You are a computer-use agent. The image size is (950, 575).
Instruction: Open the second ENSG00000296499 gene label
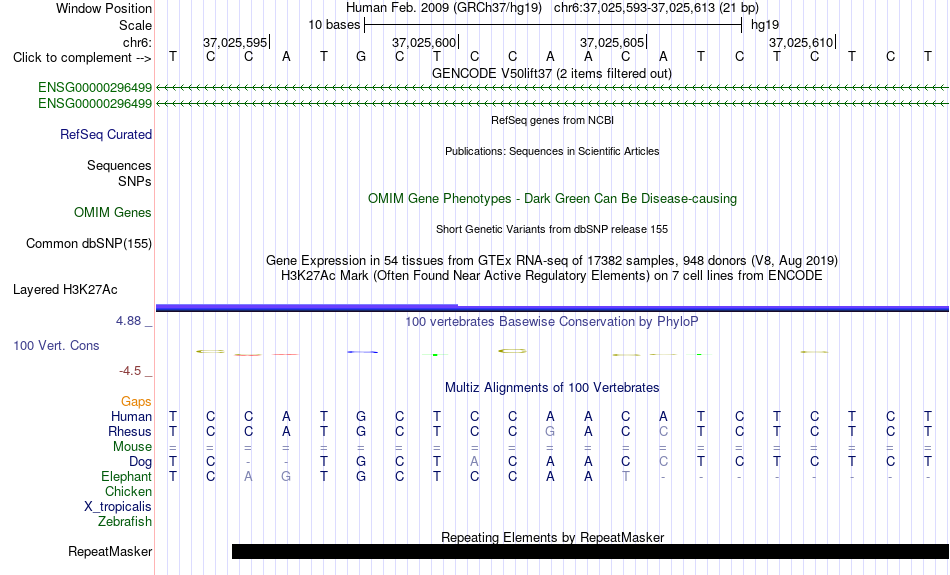95,104
